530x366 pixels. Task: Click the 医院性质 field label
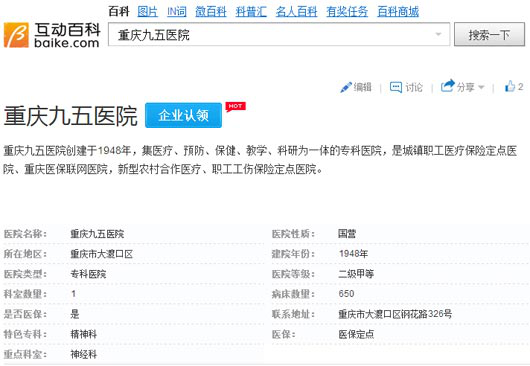pos(293,234)
